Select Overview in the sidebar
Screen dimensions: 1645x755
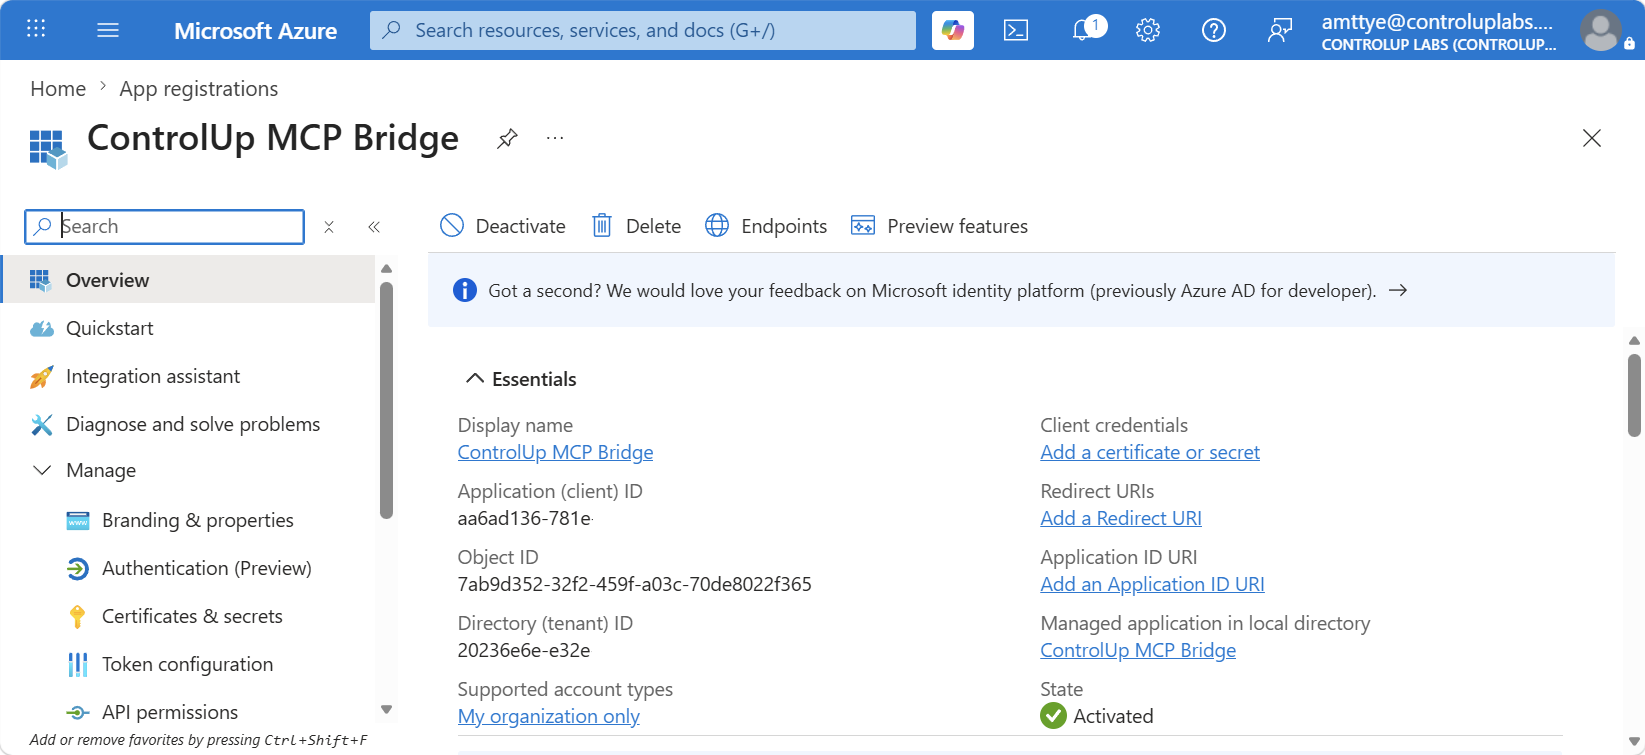[x=188, y=280]
